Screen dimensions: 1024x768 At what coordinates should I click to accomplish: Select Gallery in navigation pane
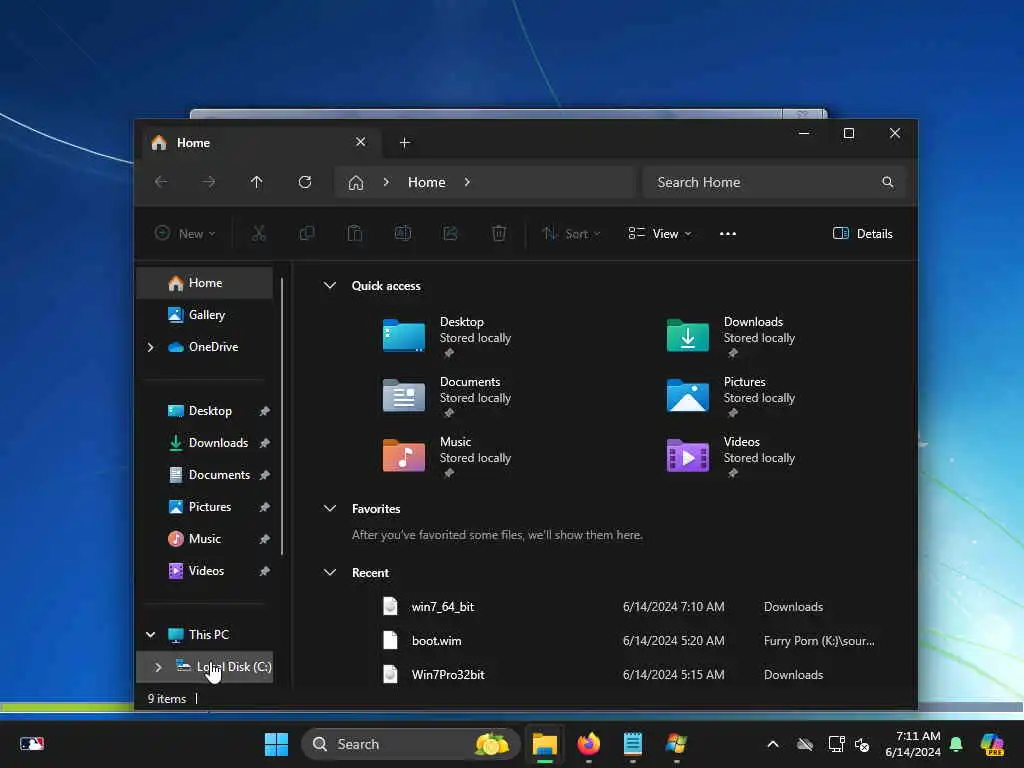coord(204,315)
